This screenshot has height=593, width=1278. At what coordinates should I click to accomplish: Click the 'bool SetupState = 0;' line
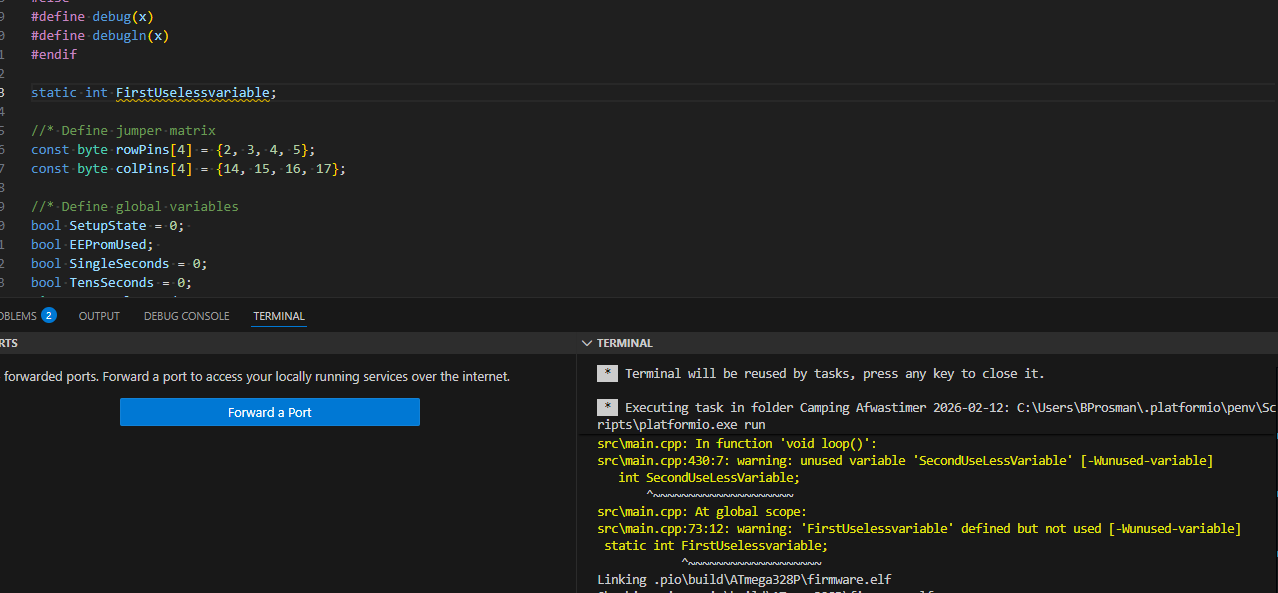pos(107,225)
